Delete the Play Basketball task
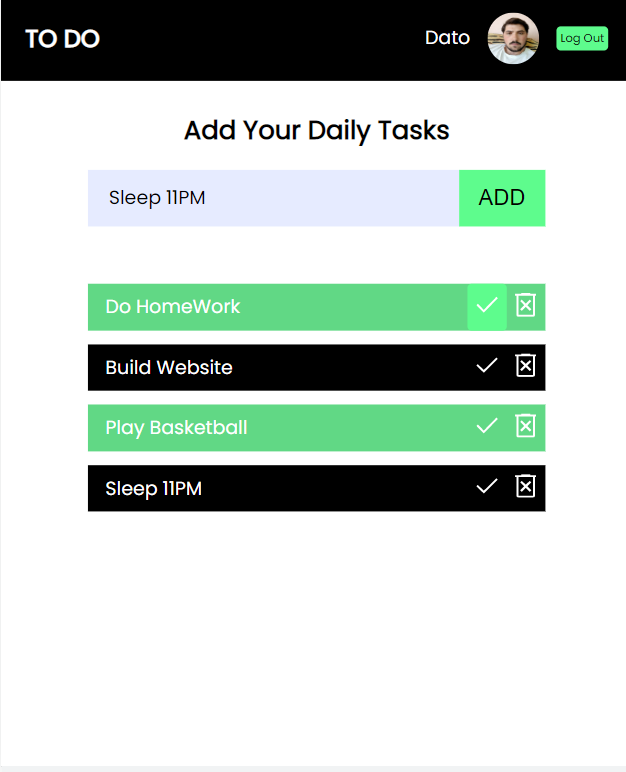626x772 pixels. click(x=526, y=426)
